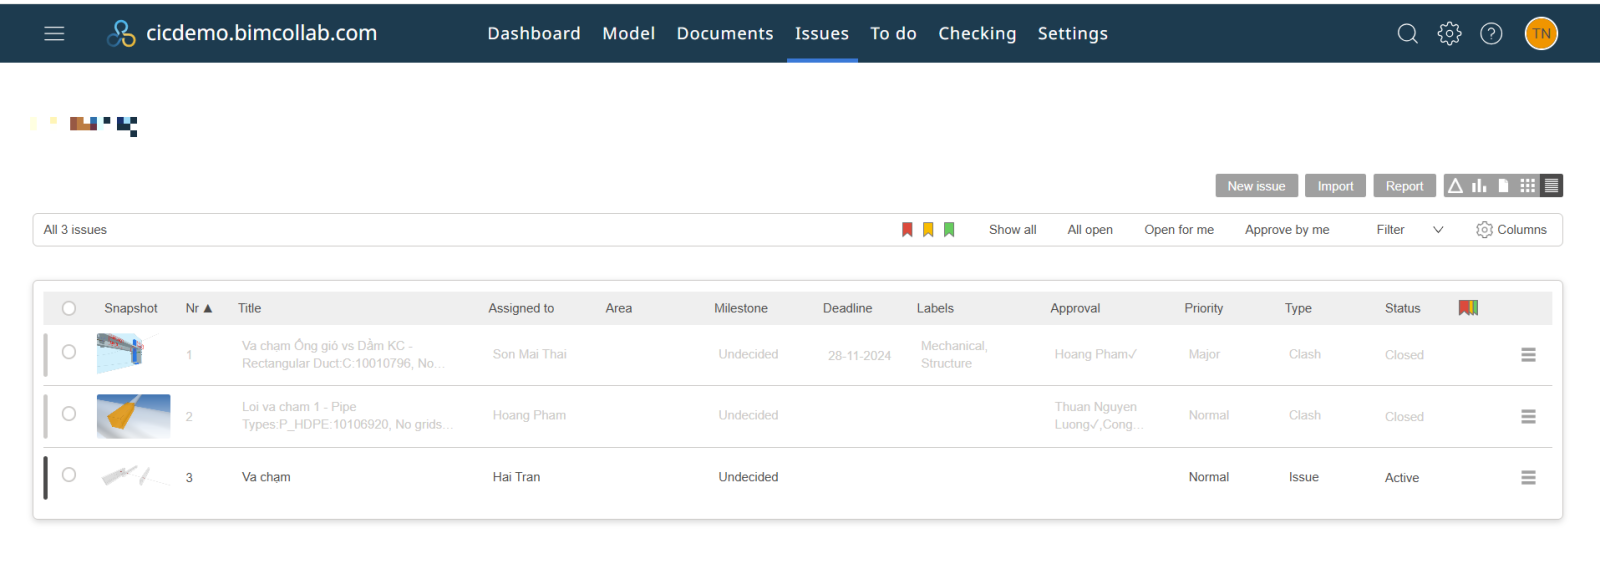Open the snapshot thumbnail of issue 2
Image resolution: width=1600 pixels, height=574 pixels.
coord(133,416)
